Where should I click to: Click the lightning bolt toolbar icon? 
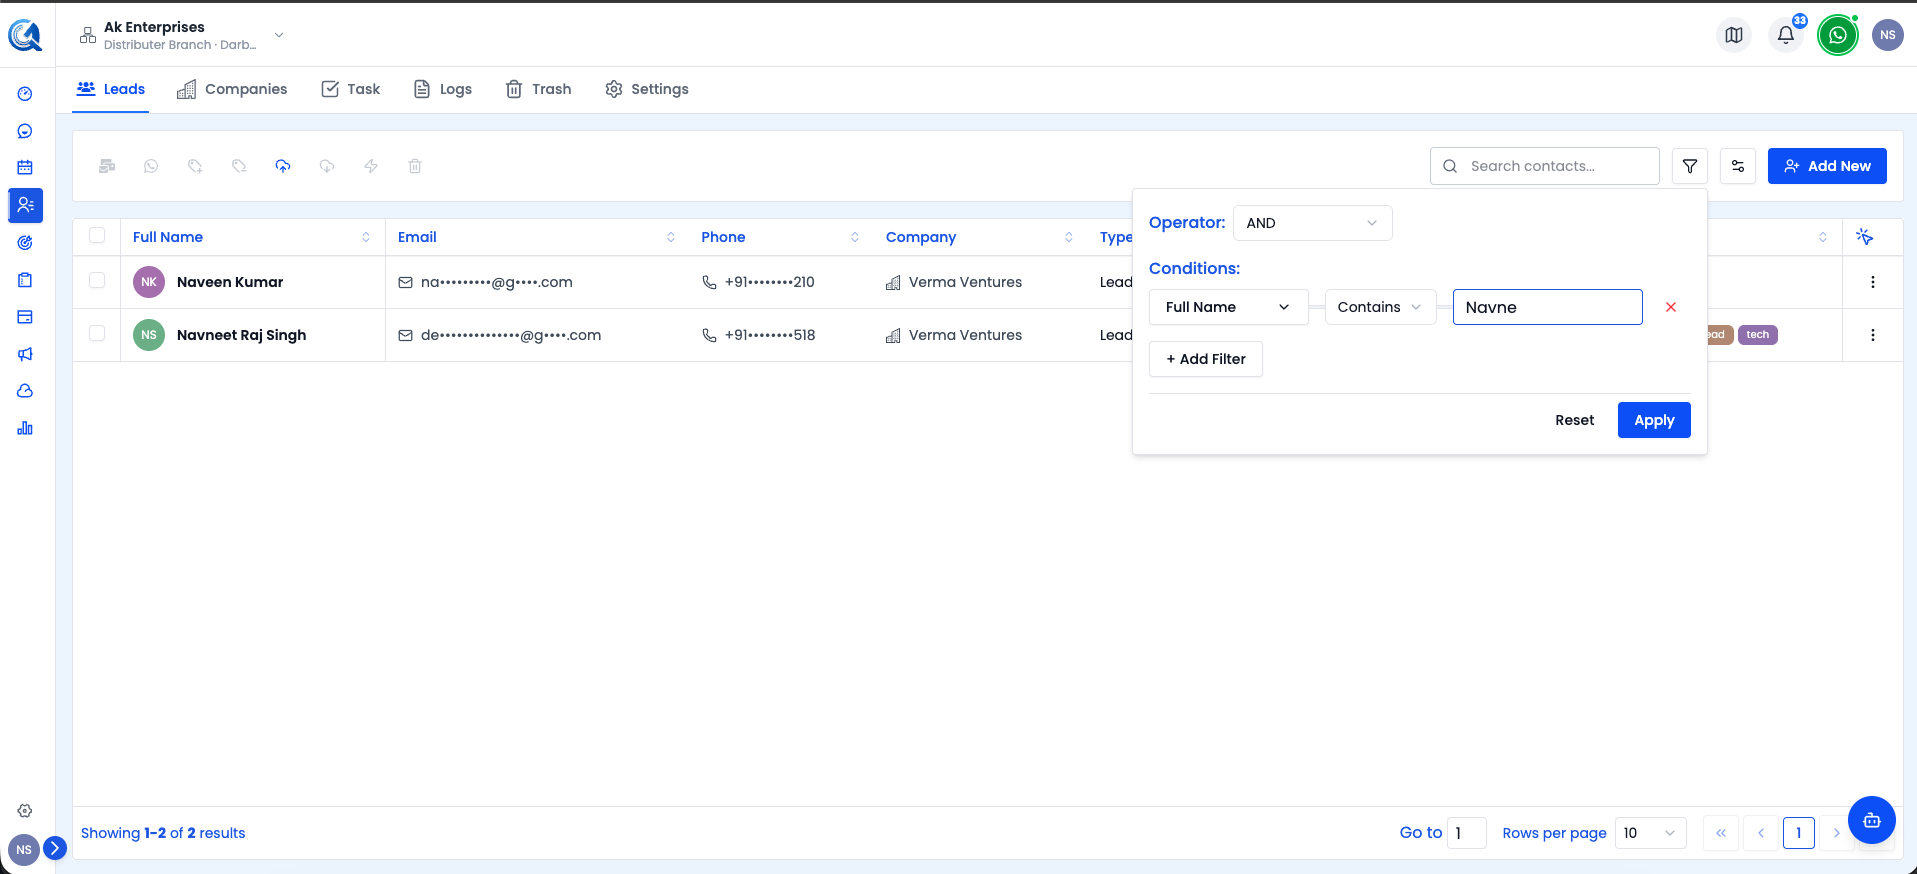371,166
